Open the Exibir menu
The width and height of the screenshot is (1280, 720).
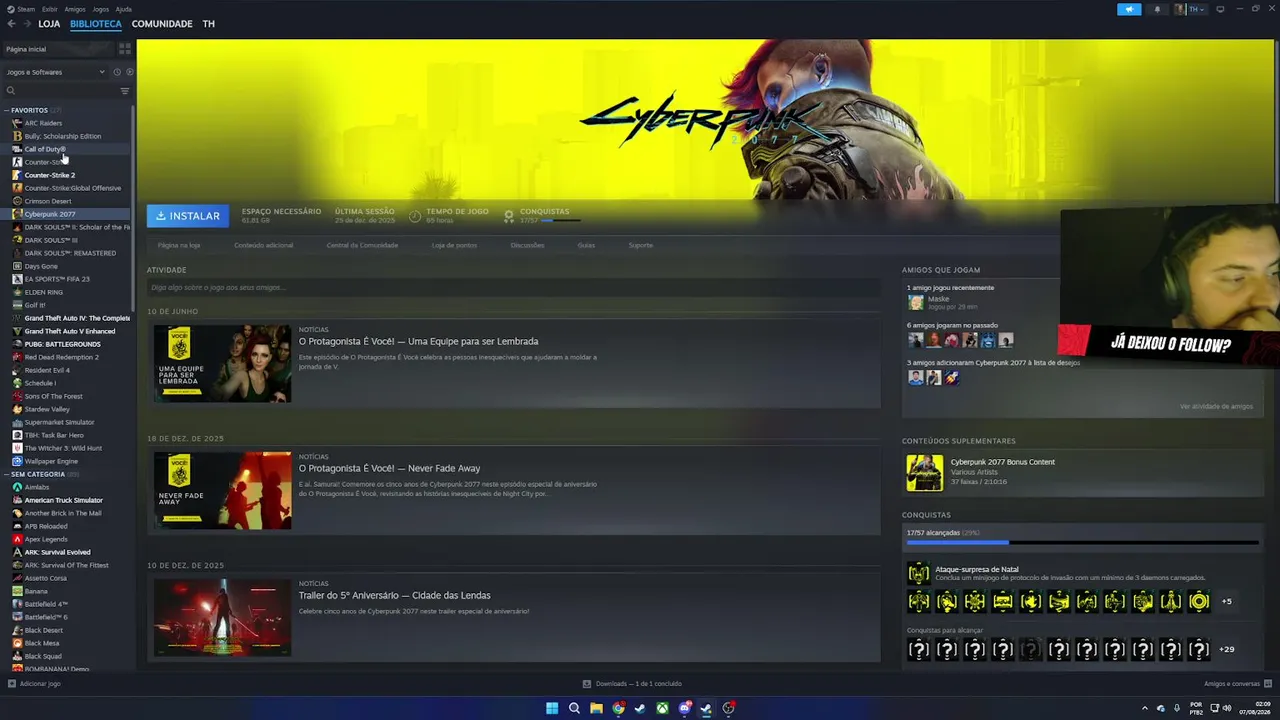tap(49, 9)
